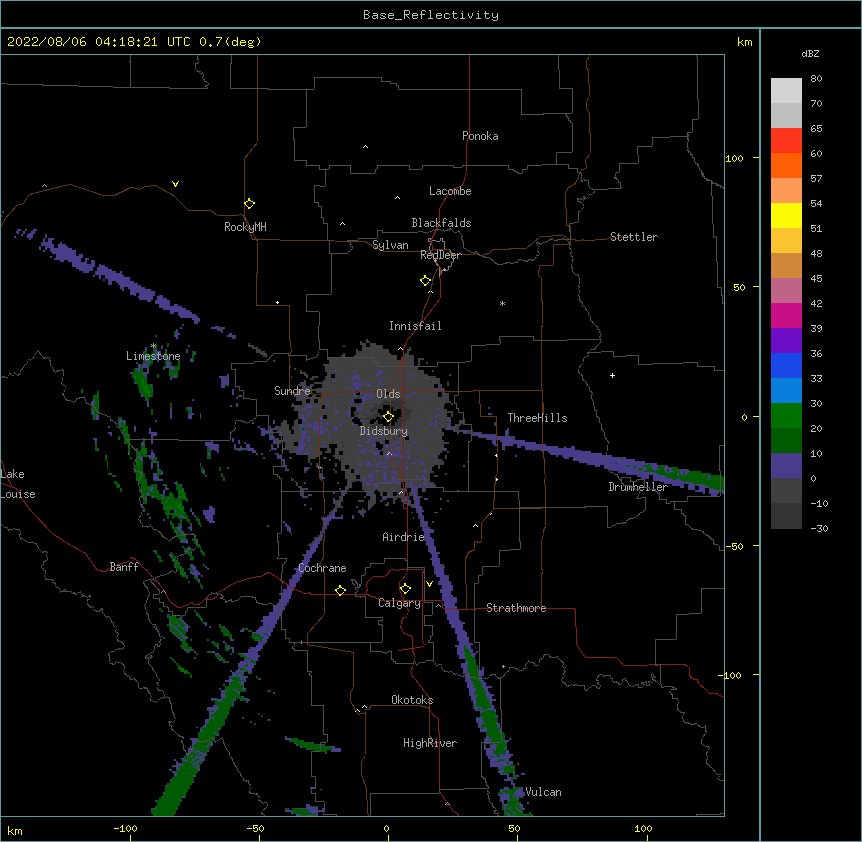Viewport: 862px width, 842px height.
Task: Pick the lightest gray swatch below 80
Action: [x=786, y=91]
